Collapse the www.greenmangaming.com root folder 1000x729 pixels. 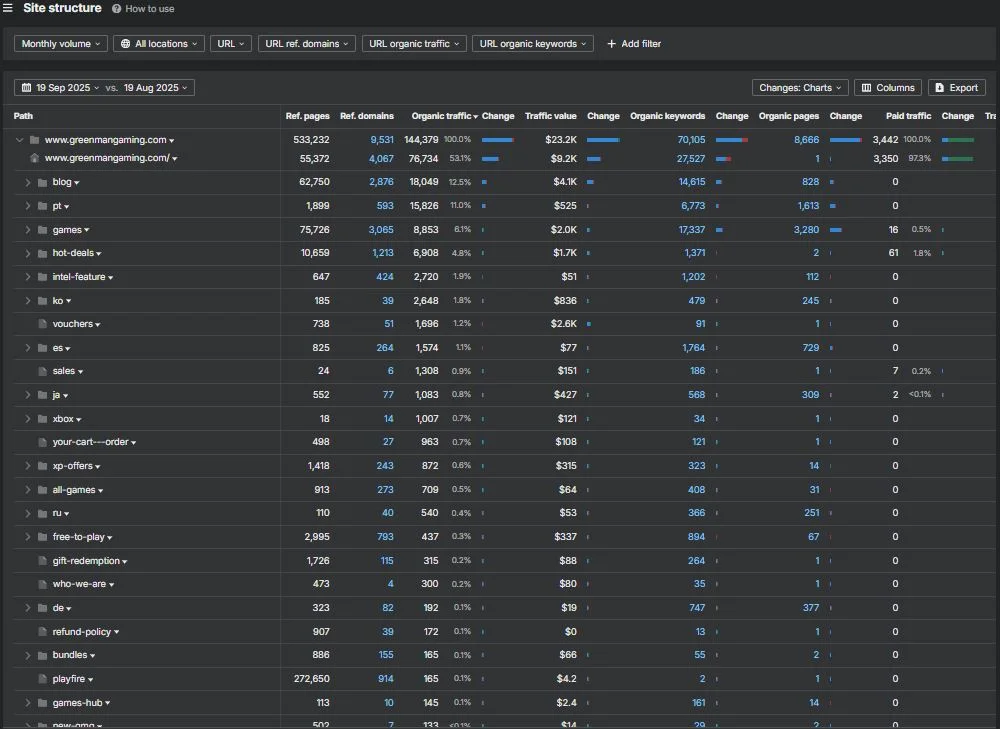click(19, 140)
